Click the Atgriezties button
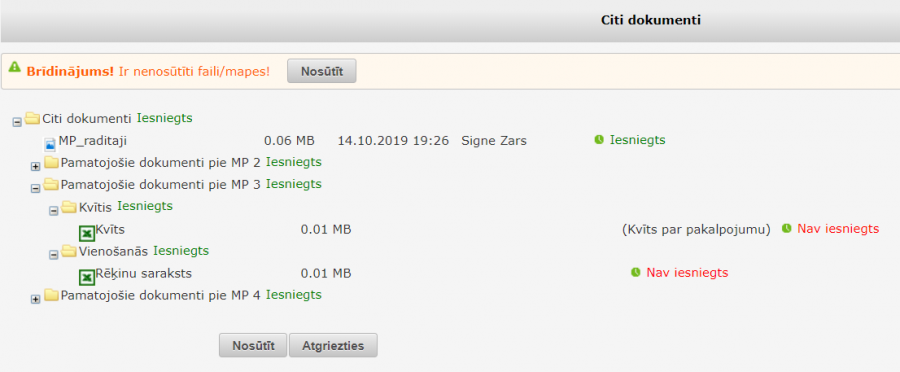 pos(333,346)
